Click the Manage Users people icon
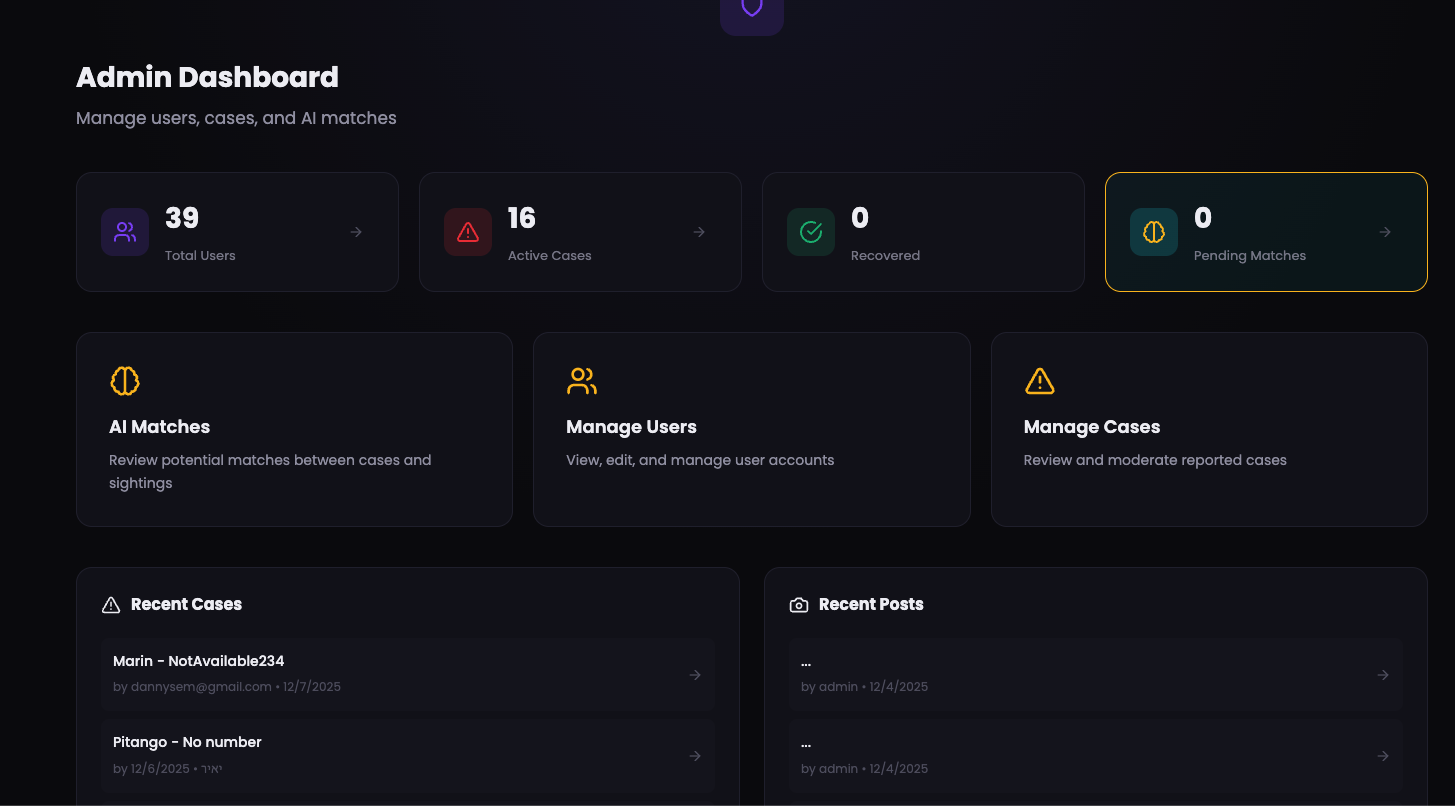This screenshot has width=1455, height=806. coord(581,381)
